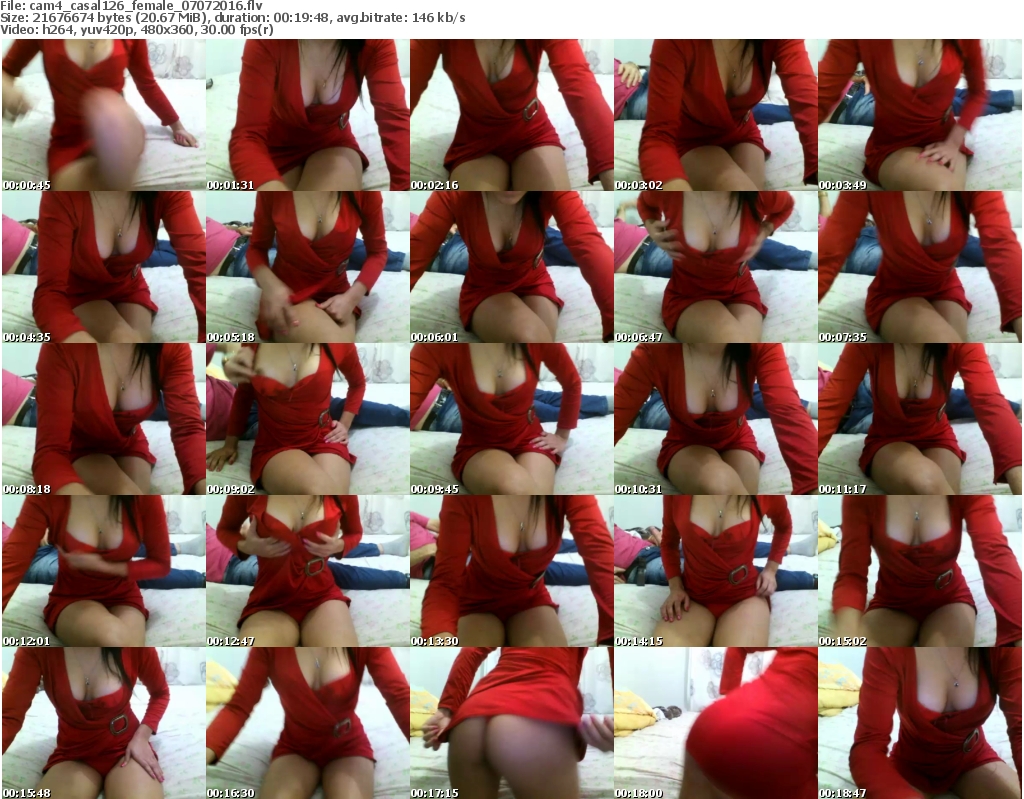Click the frame at 00:06:01

tap(512, 267)
